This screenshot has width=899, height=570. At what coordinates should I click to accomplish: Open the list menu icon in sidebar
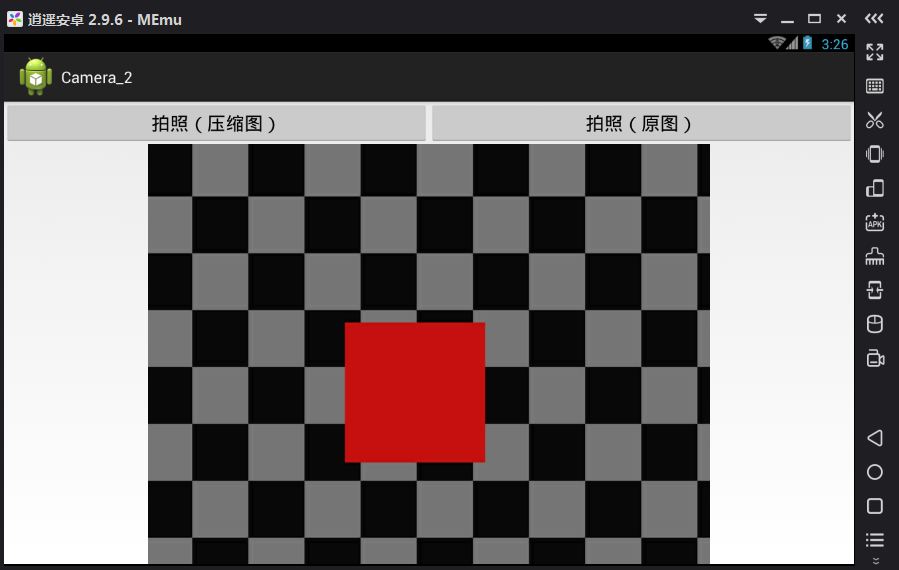click(874, 540)
